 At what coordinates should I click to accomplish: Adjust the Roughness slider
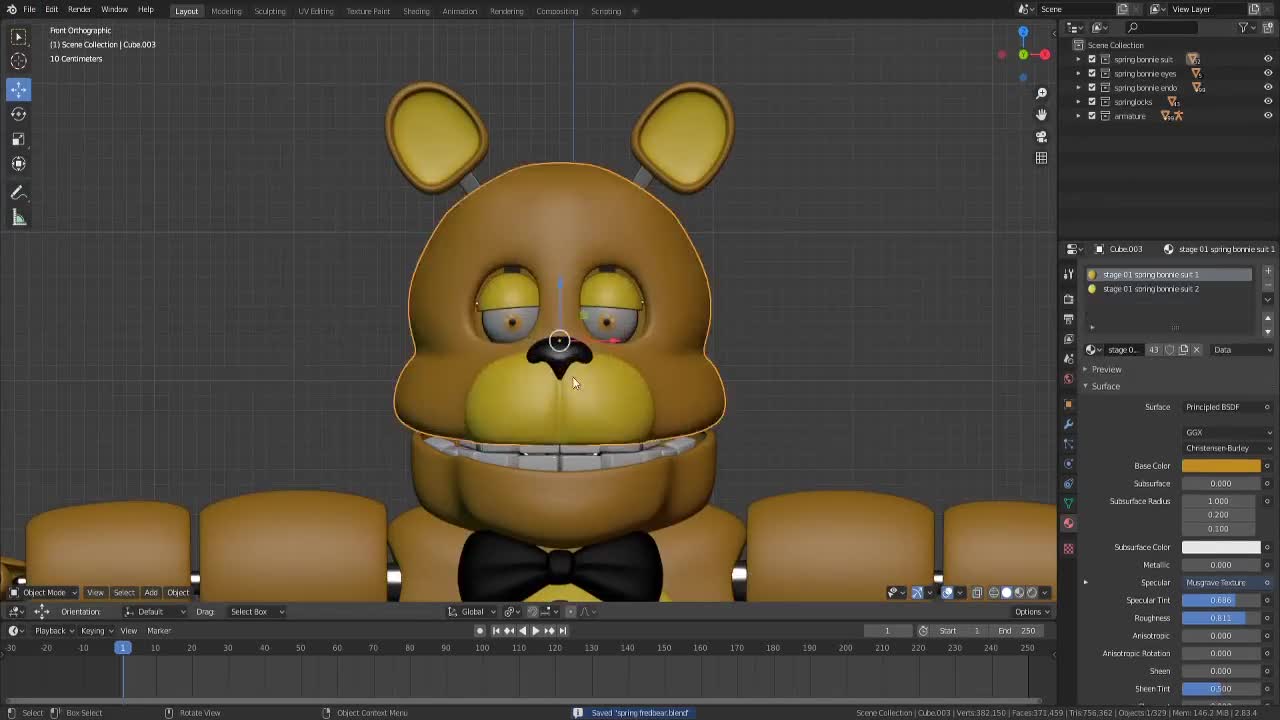point(1221,618)
